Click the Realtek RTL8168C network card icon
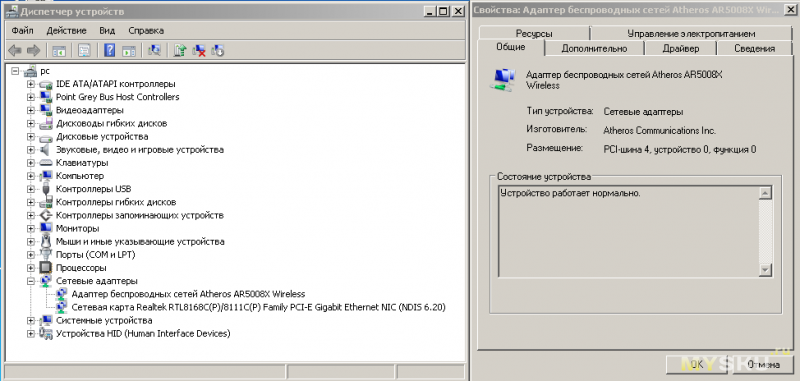The width and height of the screenshot is (800, 381). point(62,307)
